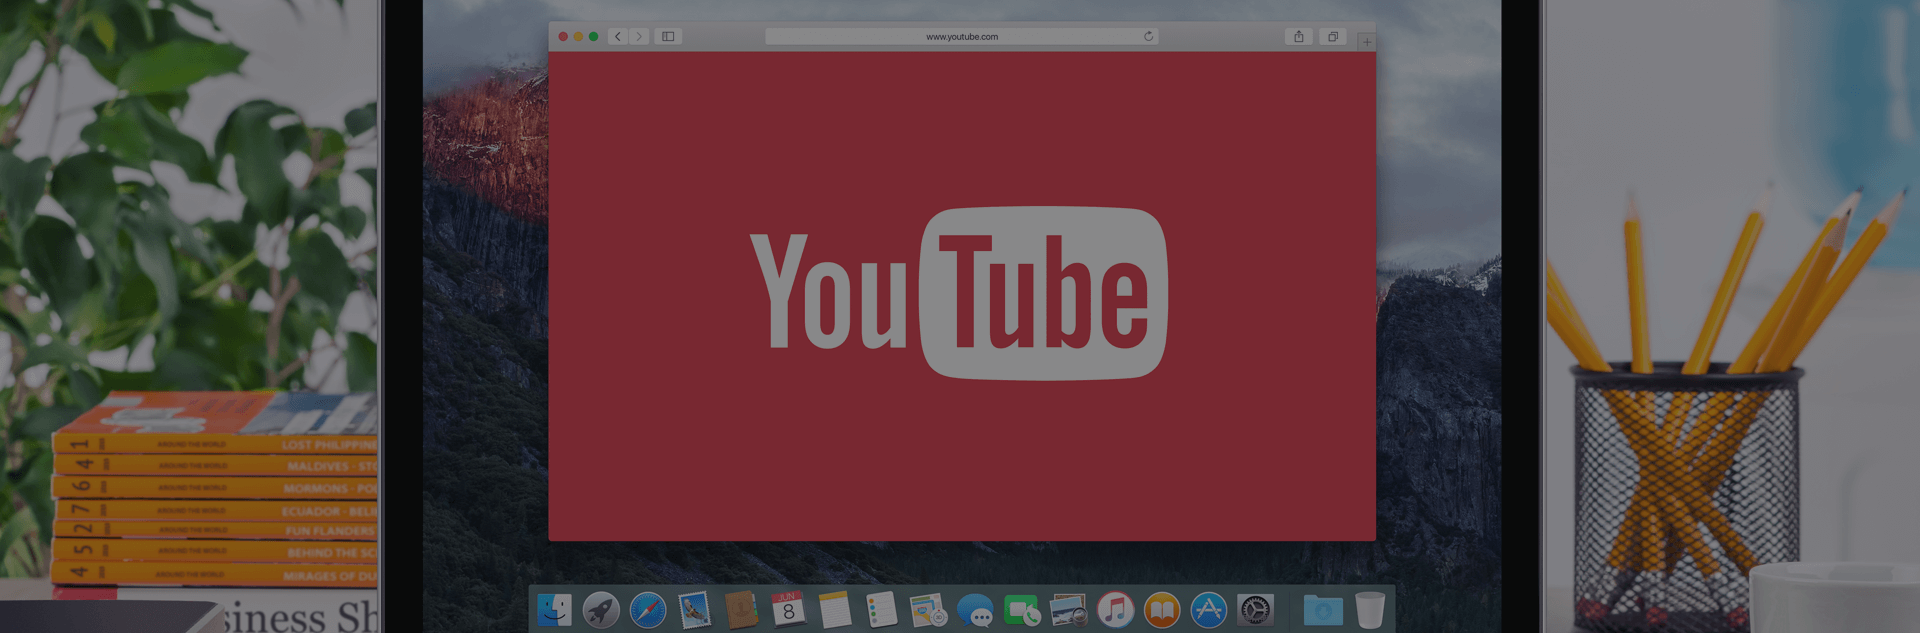
Task: Open iTunes from the Dock
Action: tap(1115, 610)
